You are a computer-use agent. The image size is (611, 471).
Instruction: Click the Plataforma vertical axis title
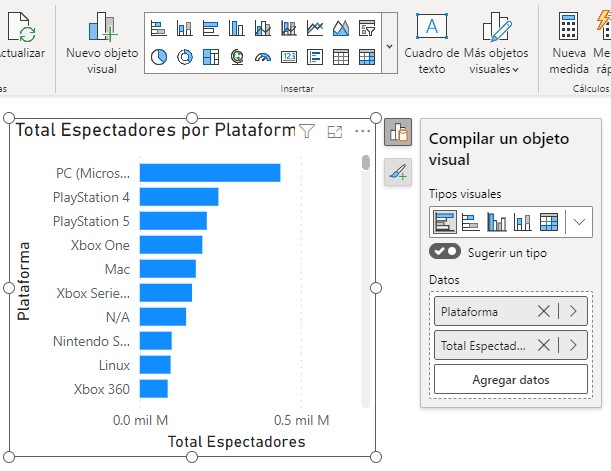(x=23, y=281)
